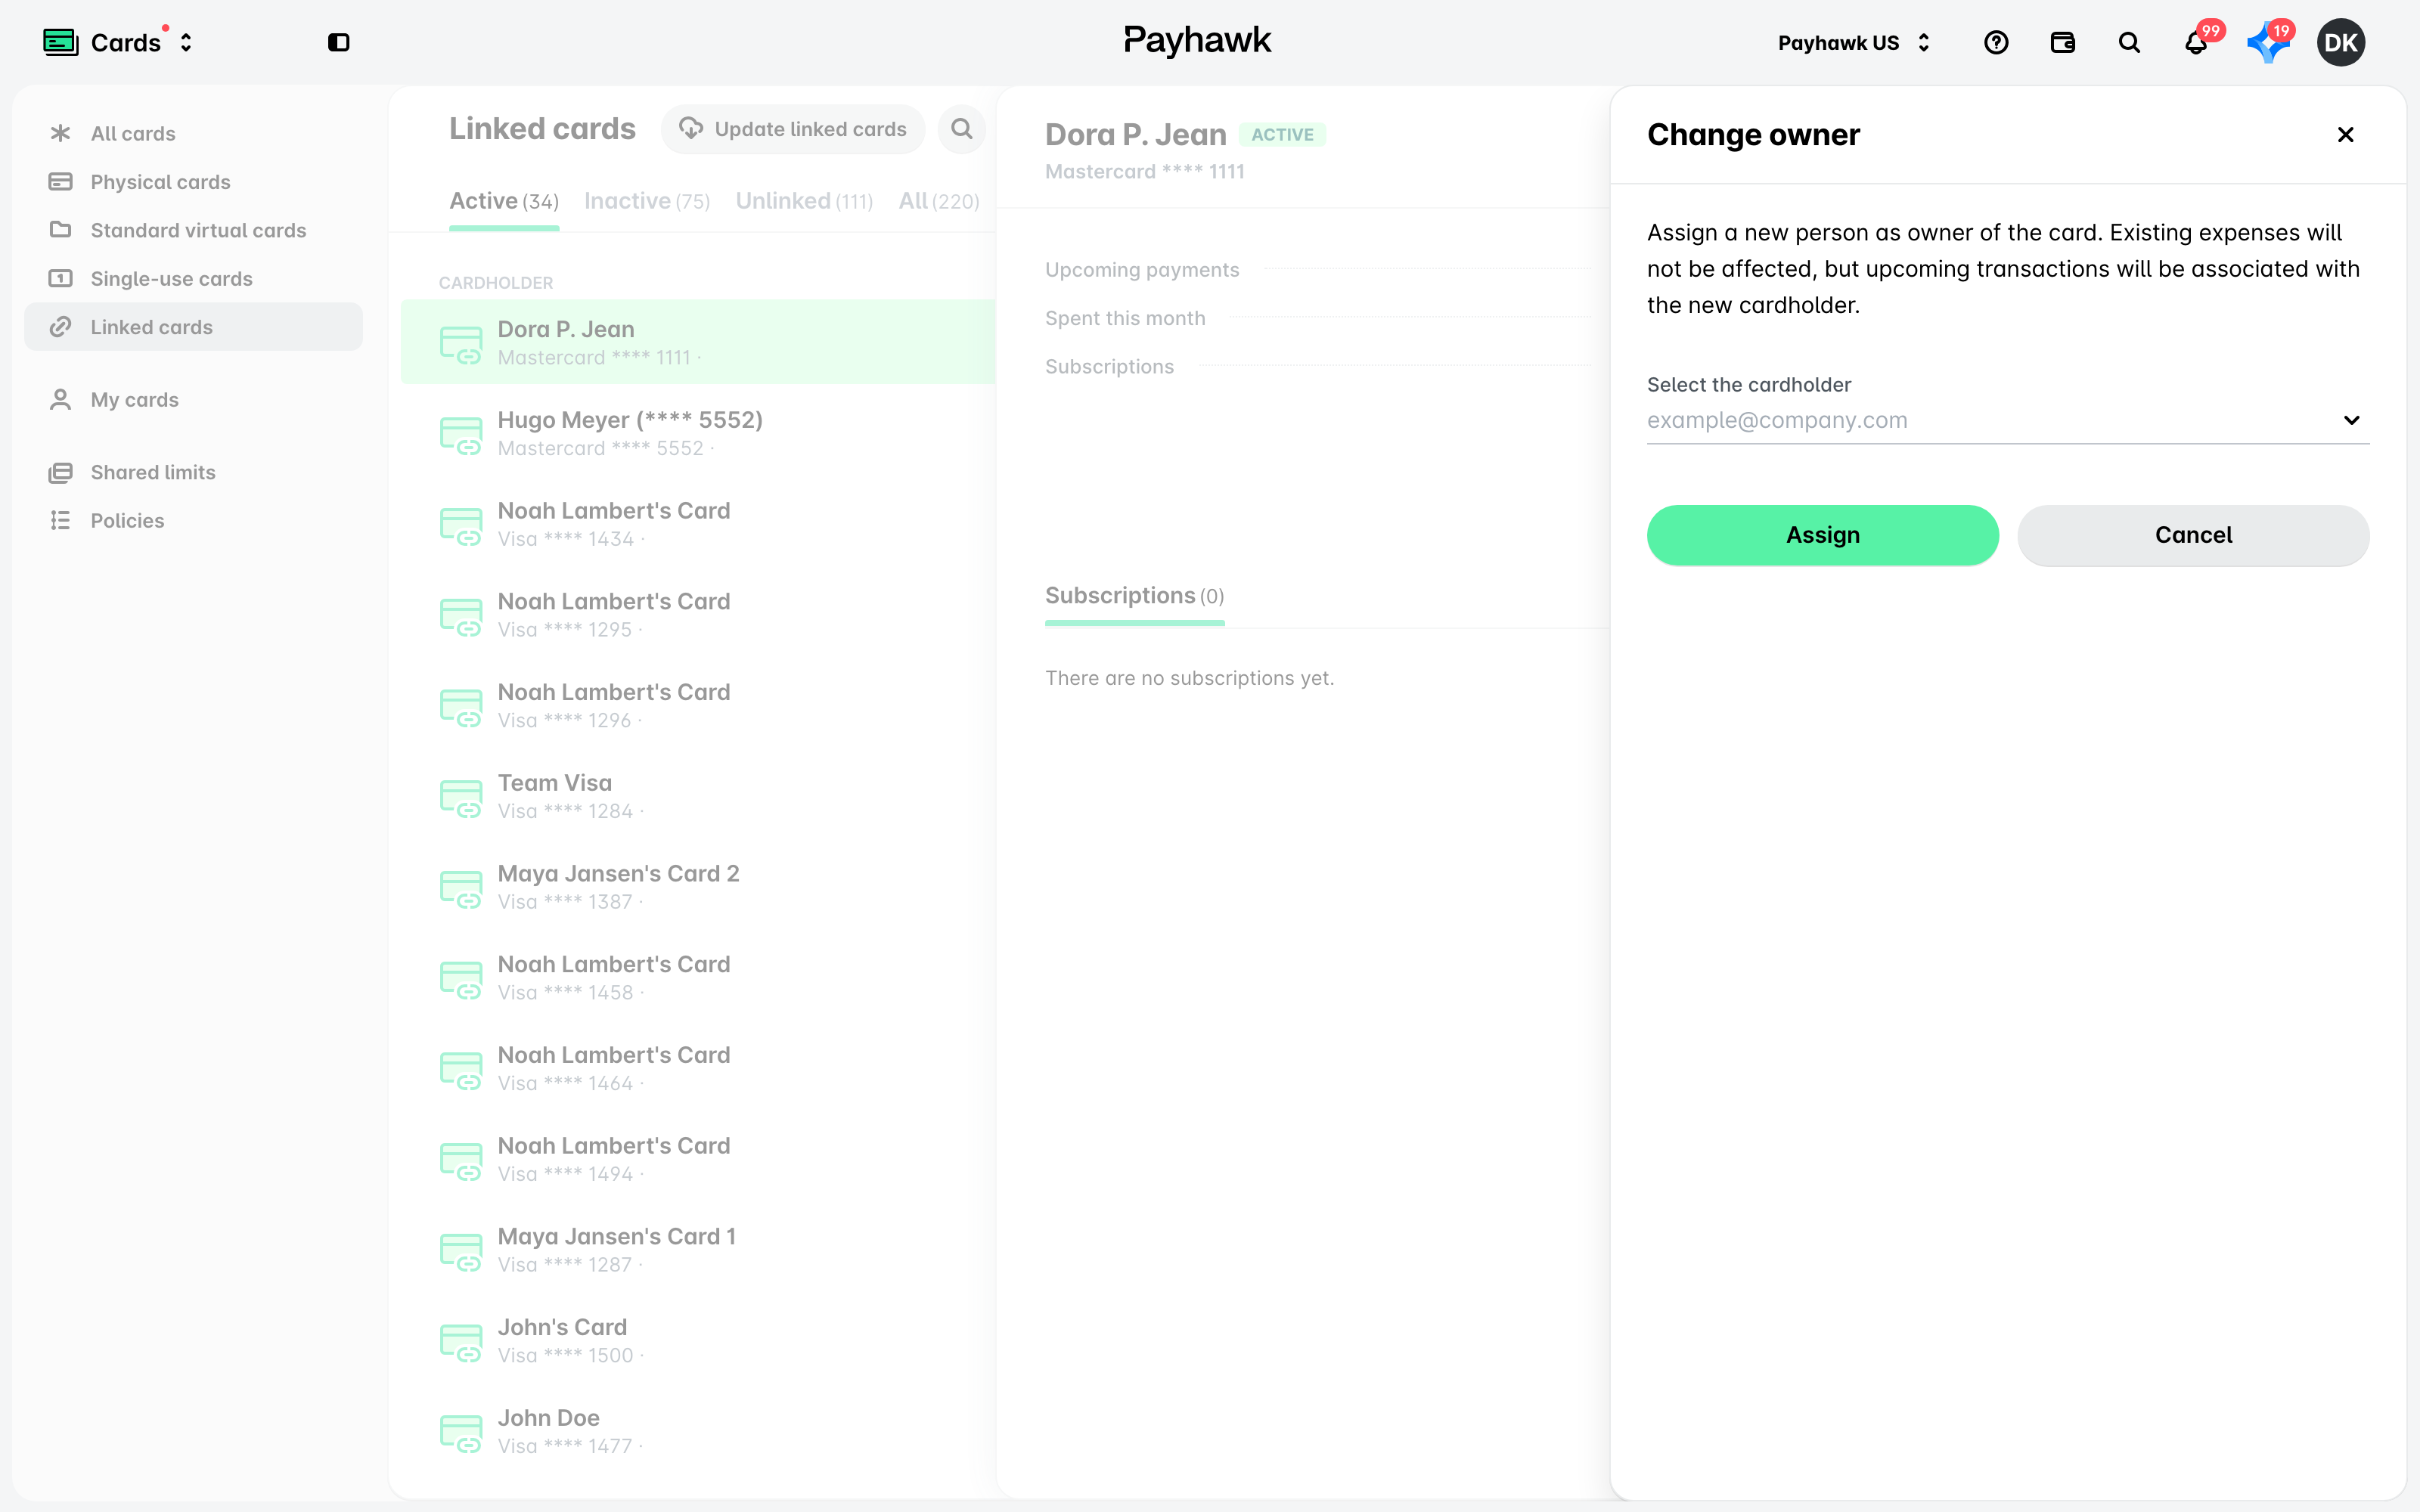Image resolution: width=2420 pixels, height=1512 pixels.
Task: Select Team Visa **** 1284 row
Action: (698, 796)
